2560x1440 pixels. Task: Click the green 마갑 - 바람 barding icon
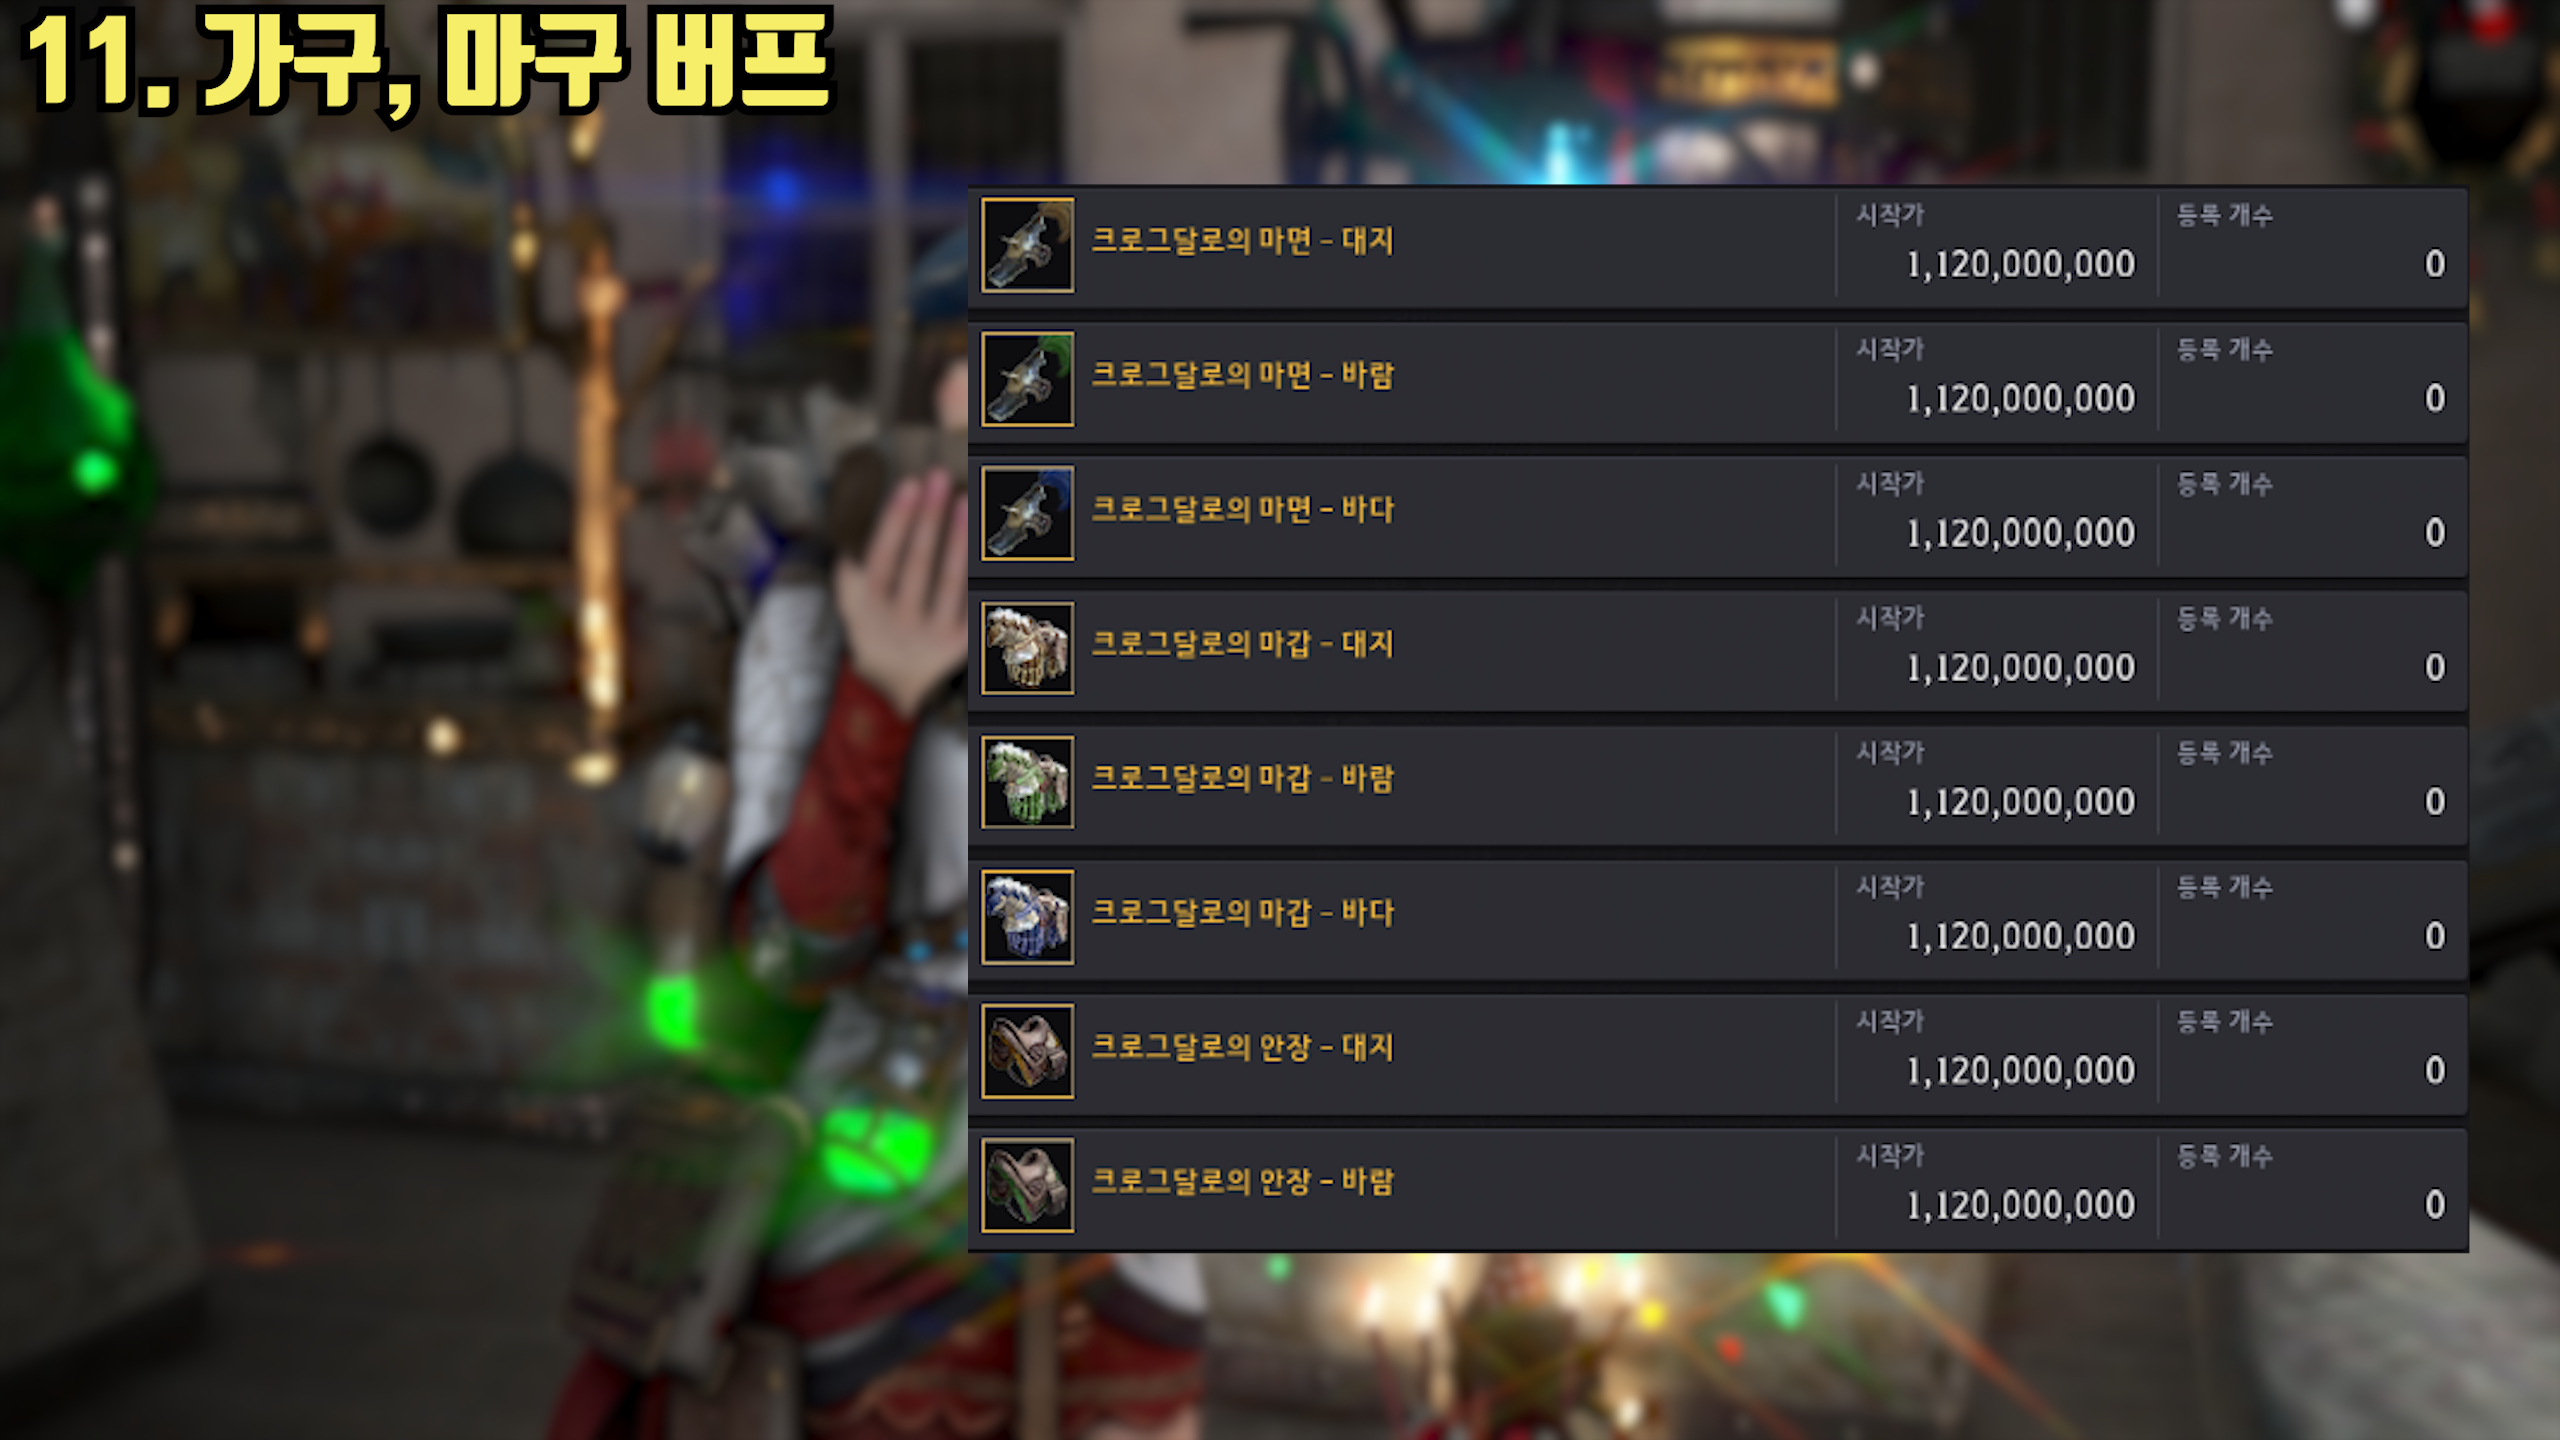(1027, 782)
